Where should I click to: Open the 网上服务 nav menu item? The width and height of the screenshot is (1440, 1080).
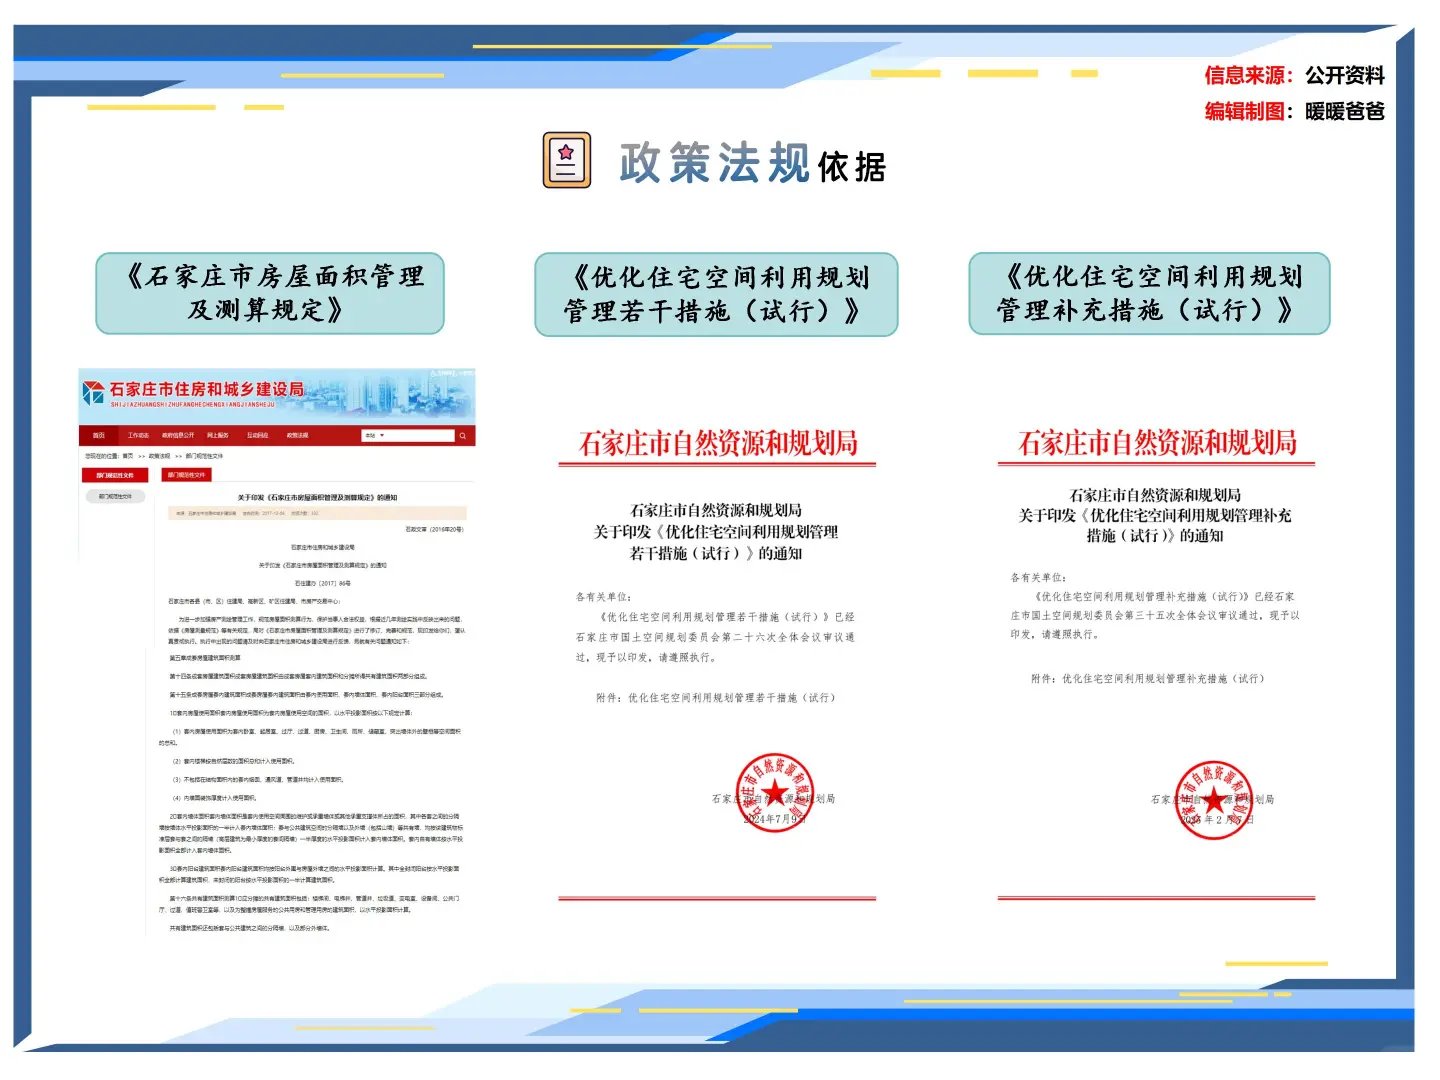coord(218,435)
